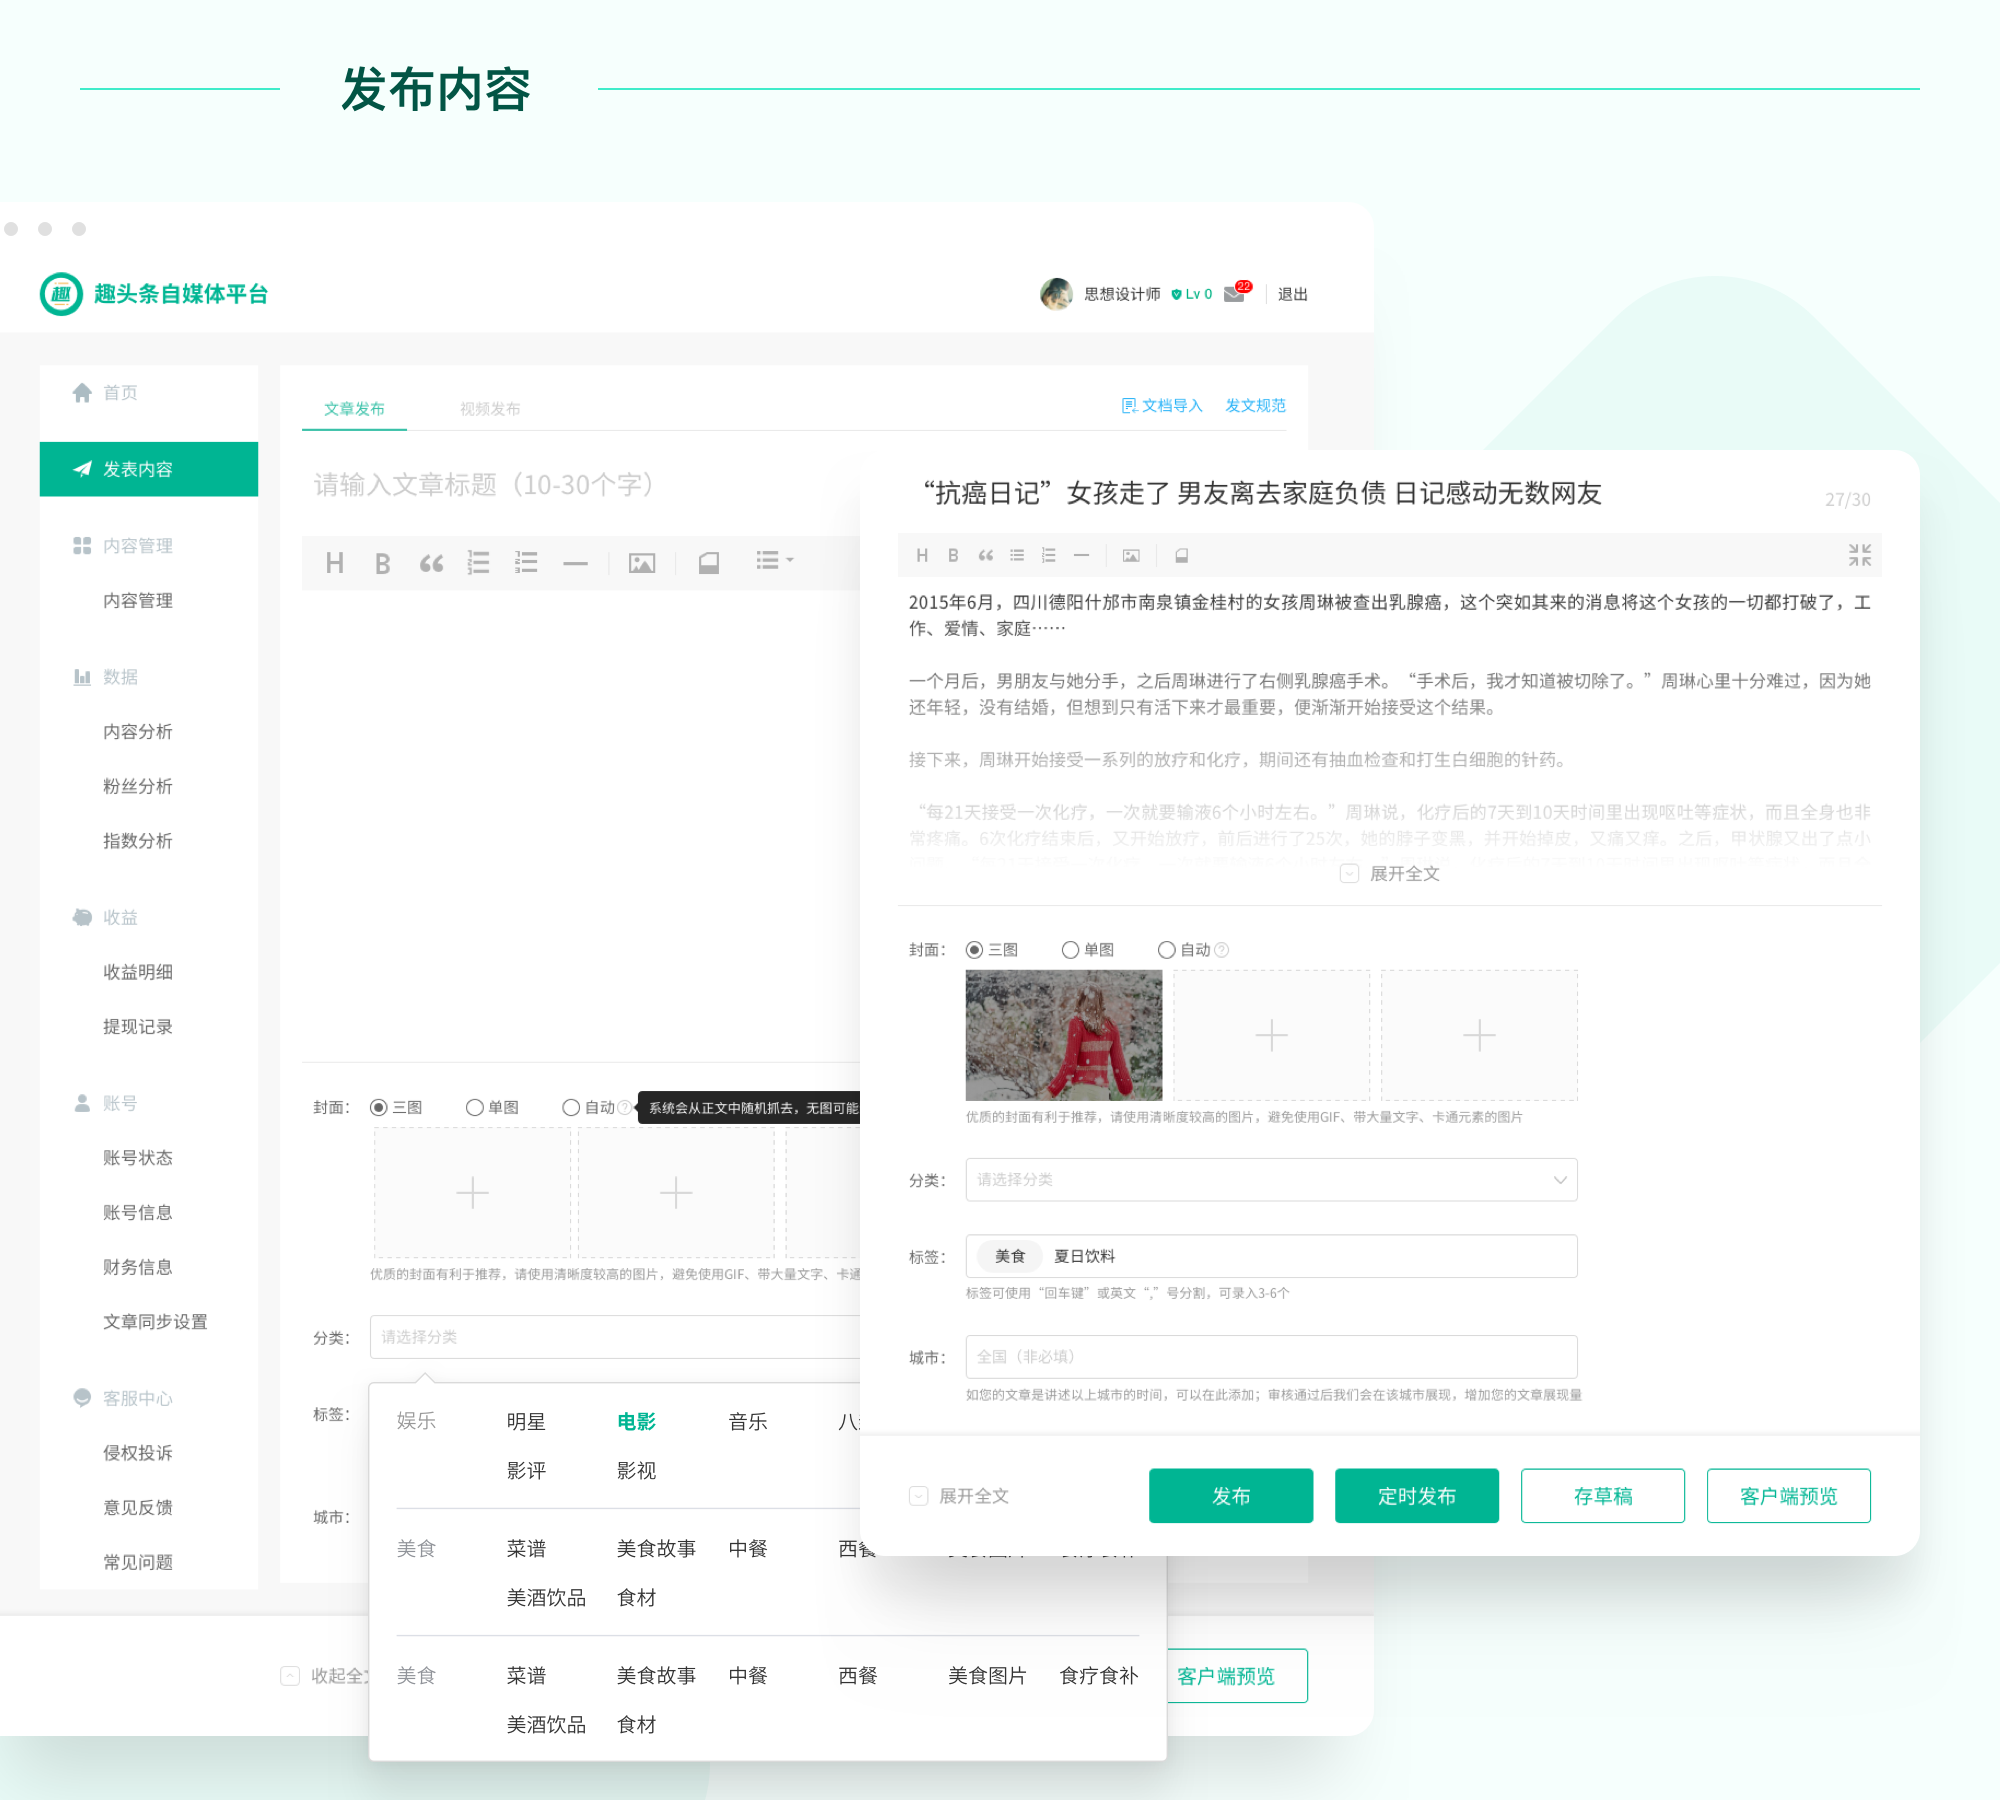Click the 存草稿 button
The height and width of the screenshot is (1800, 2000).
pyautogui.click(x=1603, y=1496)
